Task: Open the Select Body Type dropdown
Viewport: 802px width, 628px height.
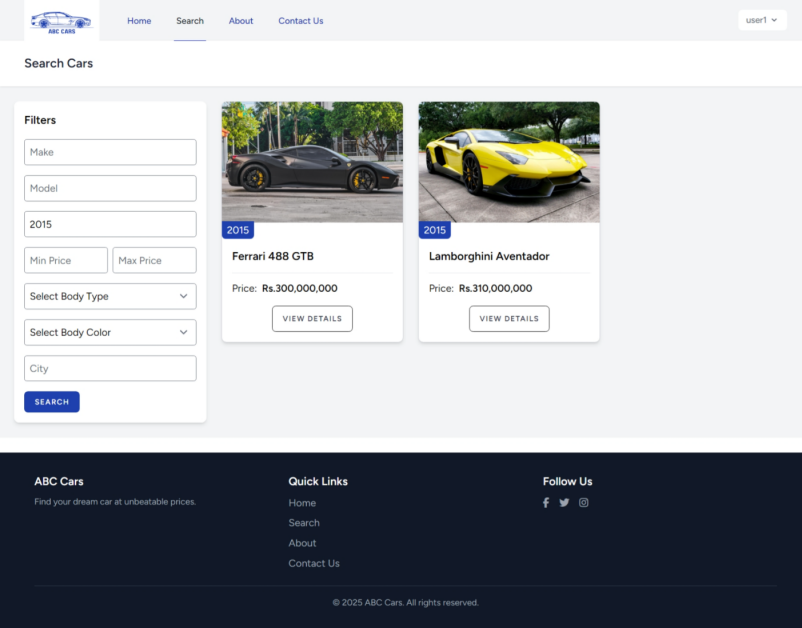Action: tap(110, 296)
